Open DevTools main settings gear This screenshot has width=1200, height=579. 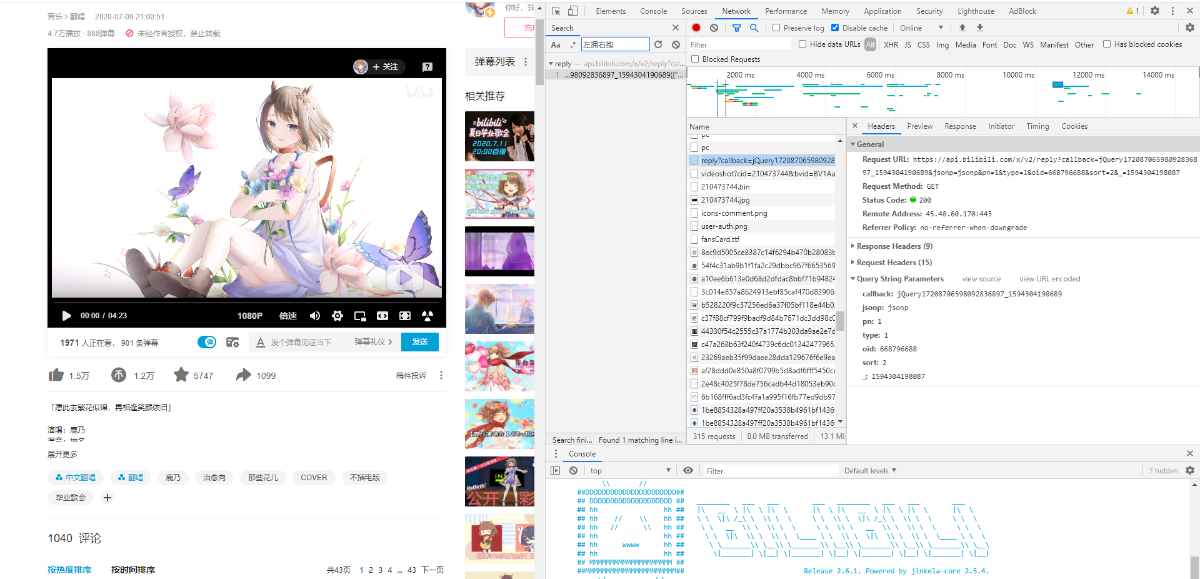[1155, 11]
